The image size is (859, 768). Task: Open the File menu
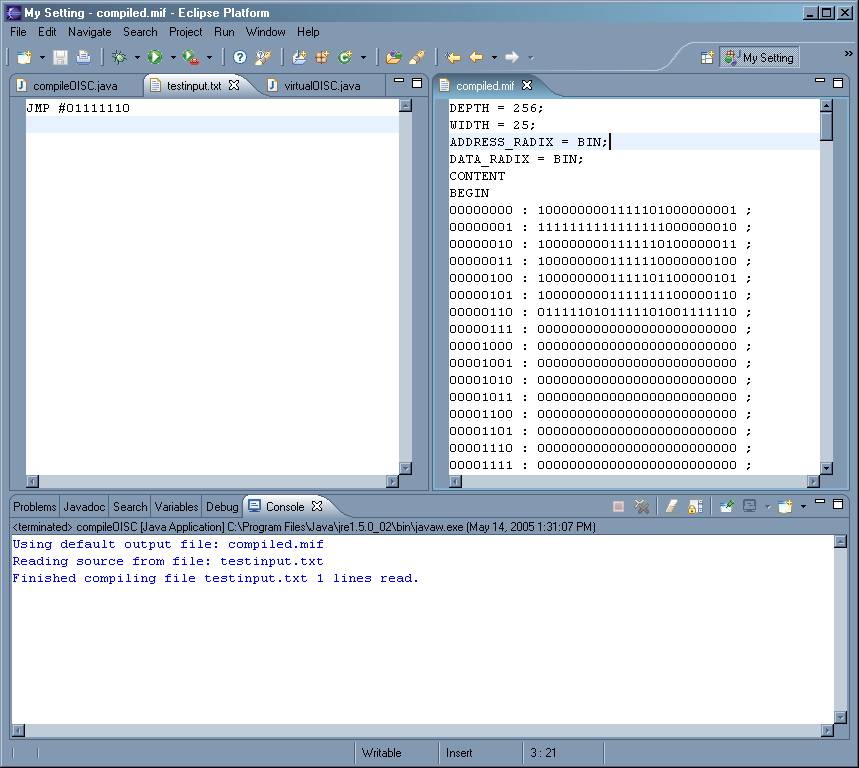pos(18,32)
